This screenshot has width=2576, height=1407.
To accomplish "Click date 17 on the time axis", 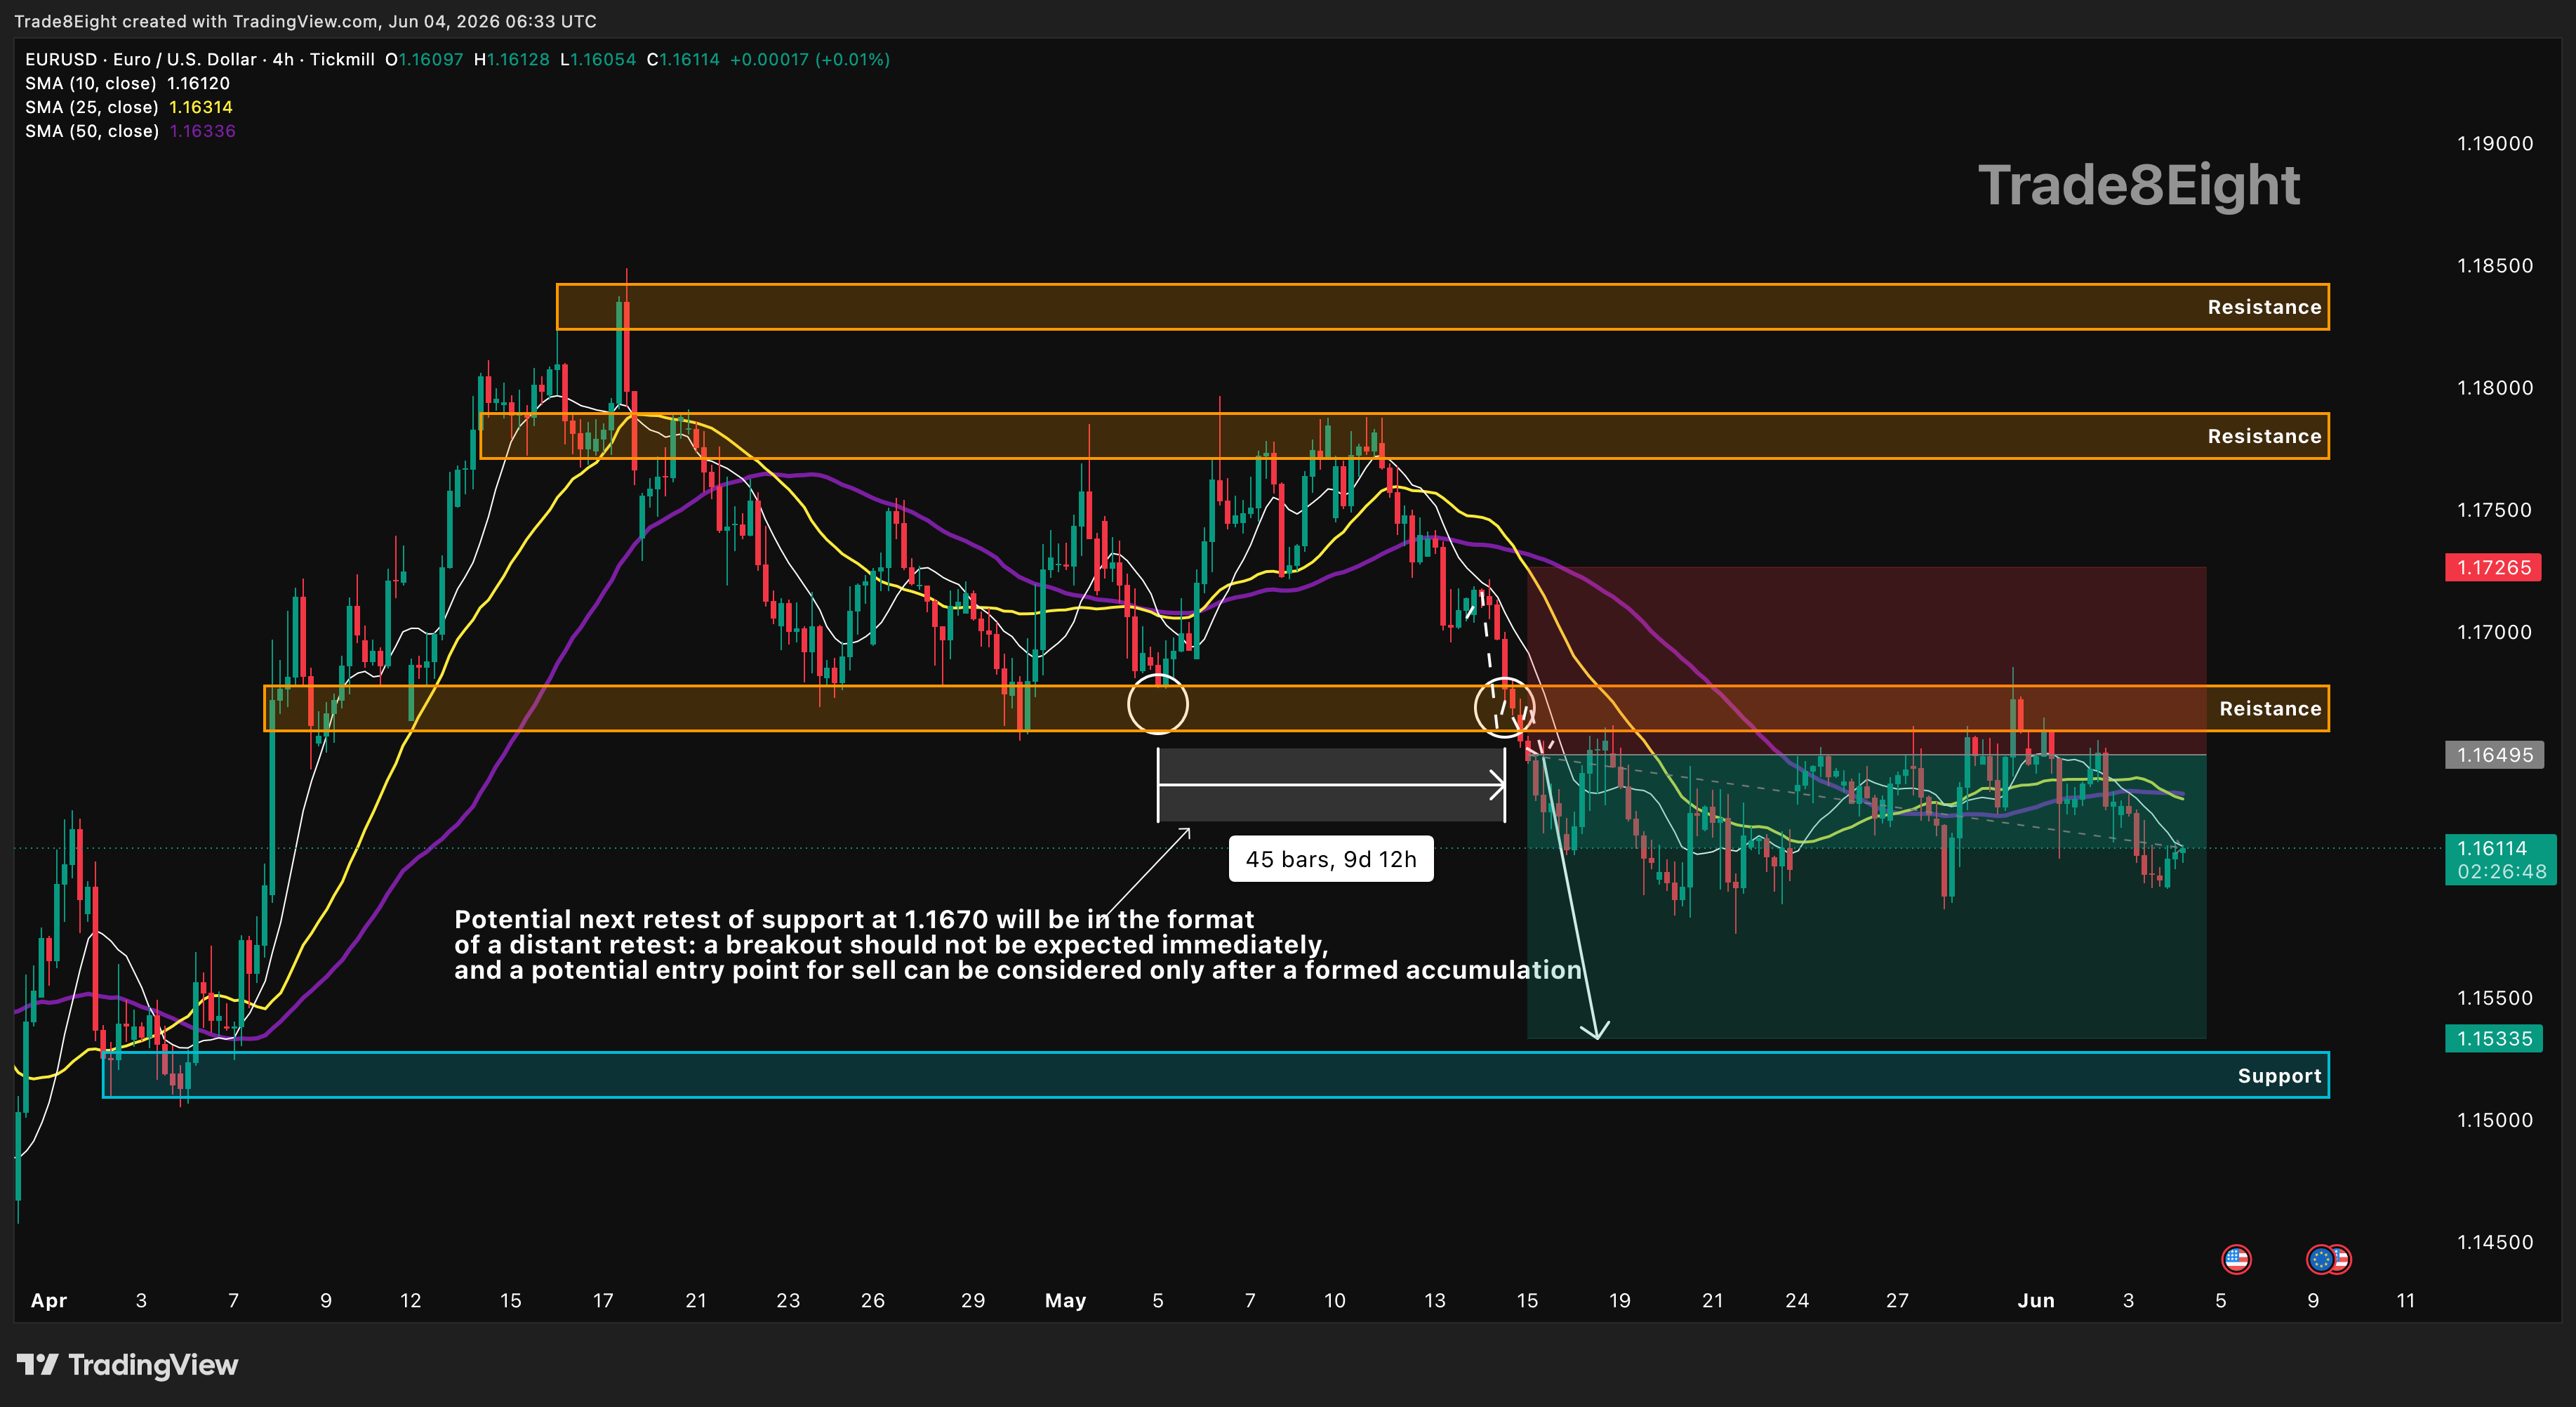I will [x=603, y=1301].
